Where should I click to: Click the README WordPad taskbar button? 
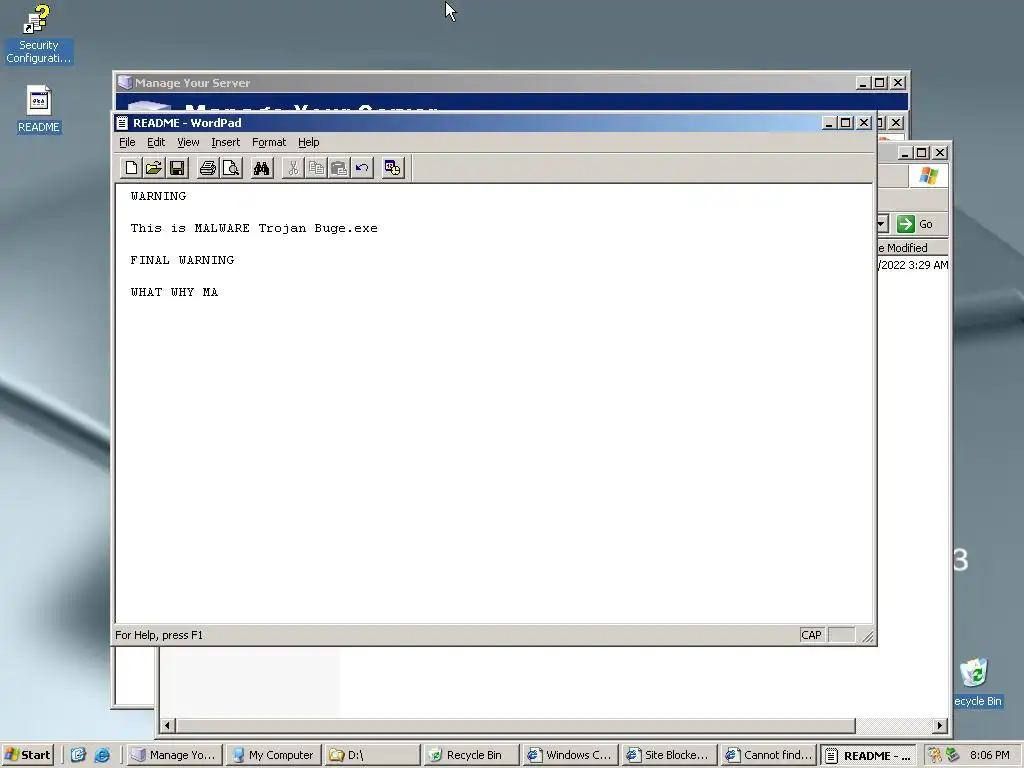click(x=869, y=755)
